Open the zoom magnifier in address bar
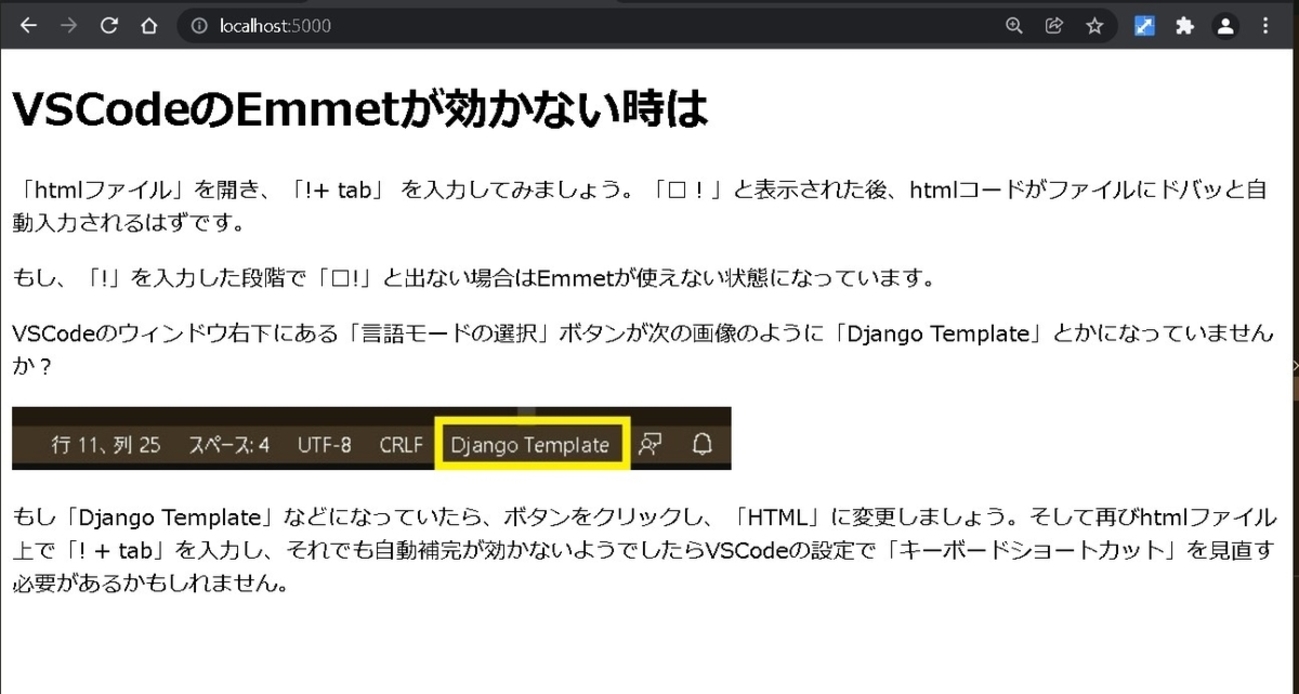 tap(1014, 27)
